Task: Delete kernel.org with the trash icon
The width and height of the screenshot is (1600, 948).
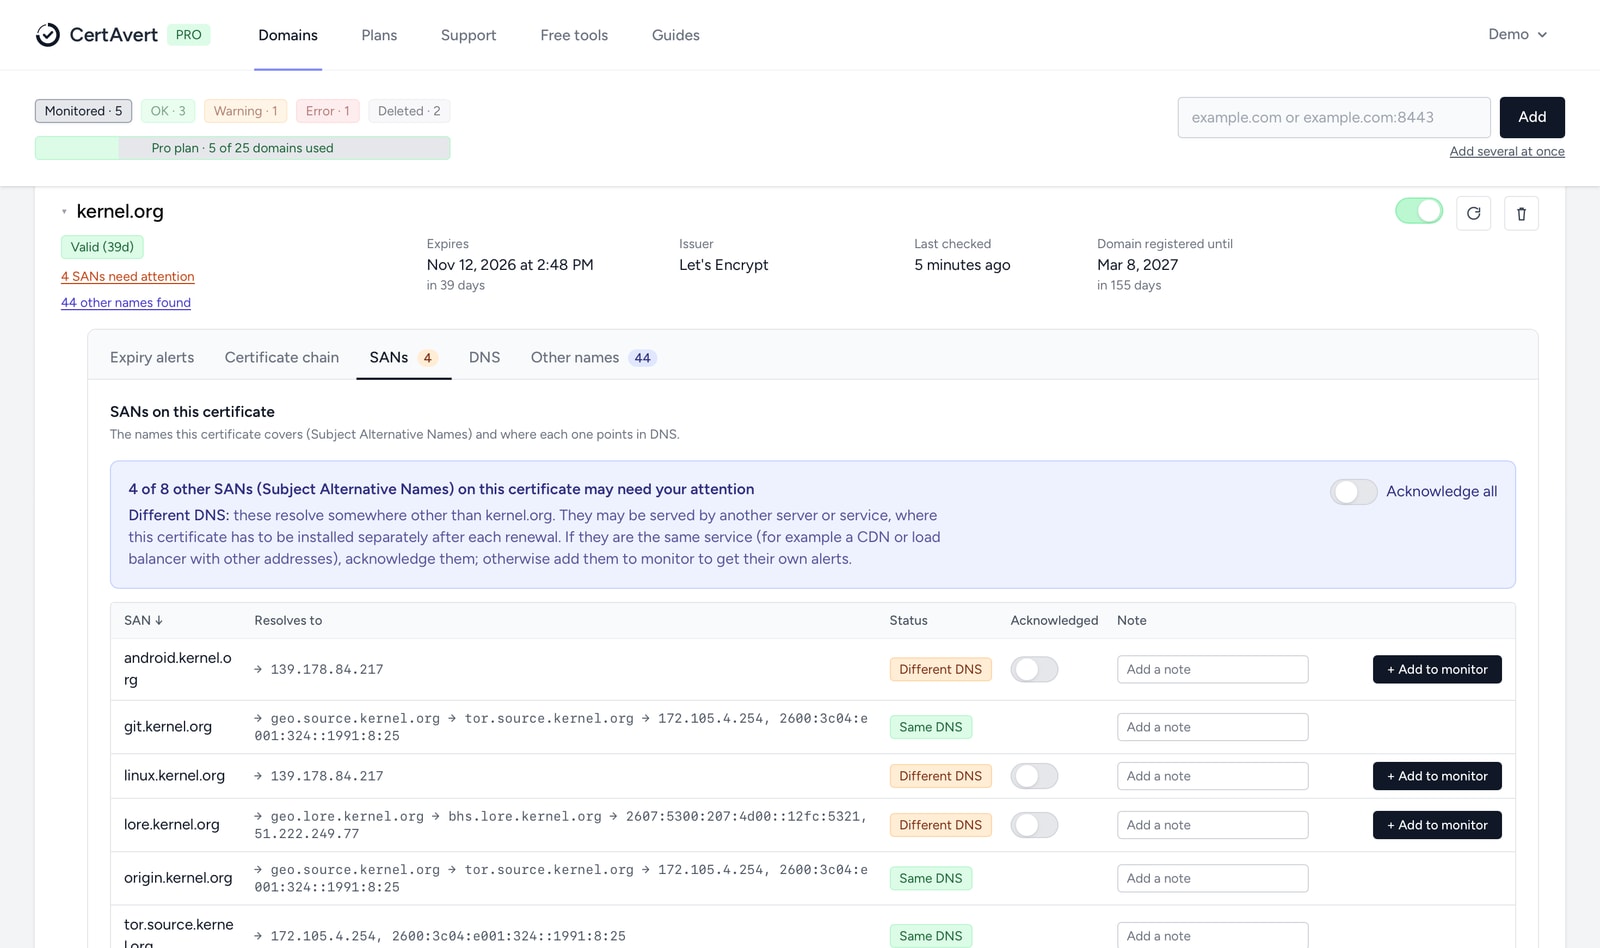Action: click(1521, 213)
